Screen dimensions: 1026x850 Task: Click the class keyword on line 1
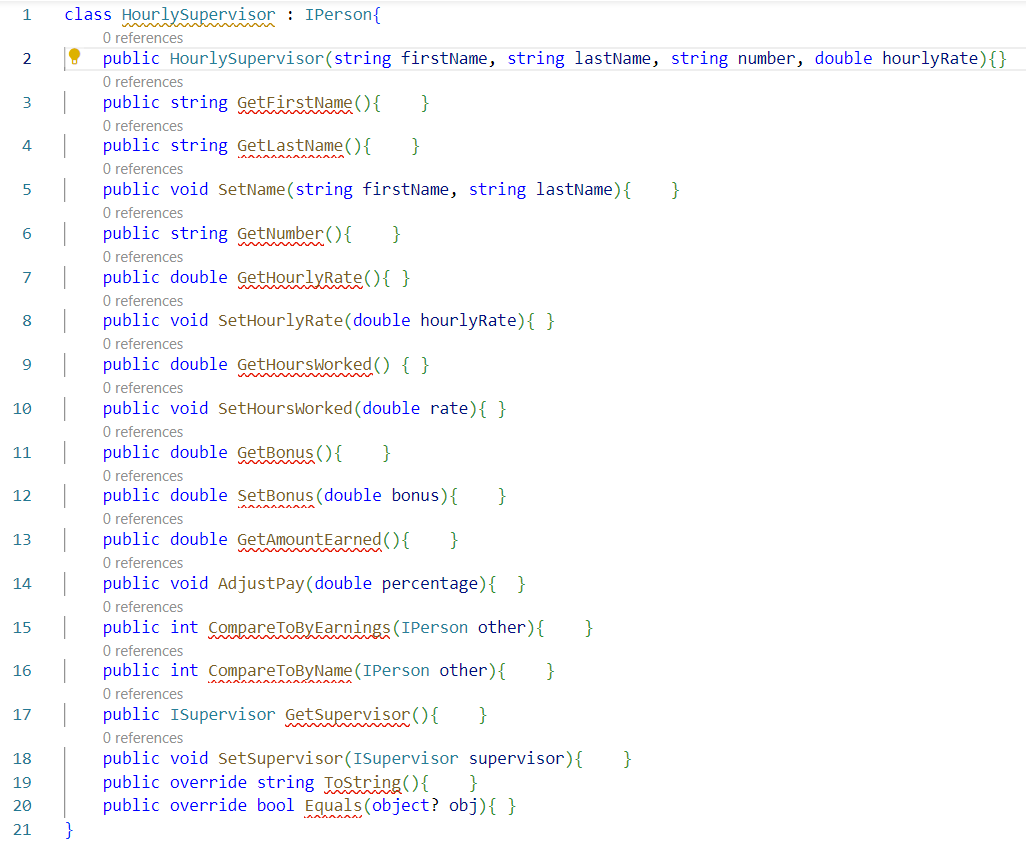coord(88,15)
